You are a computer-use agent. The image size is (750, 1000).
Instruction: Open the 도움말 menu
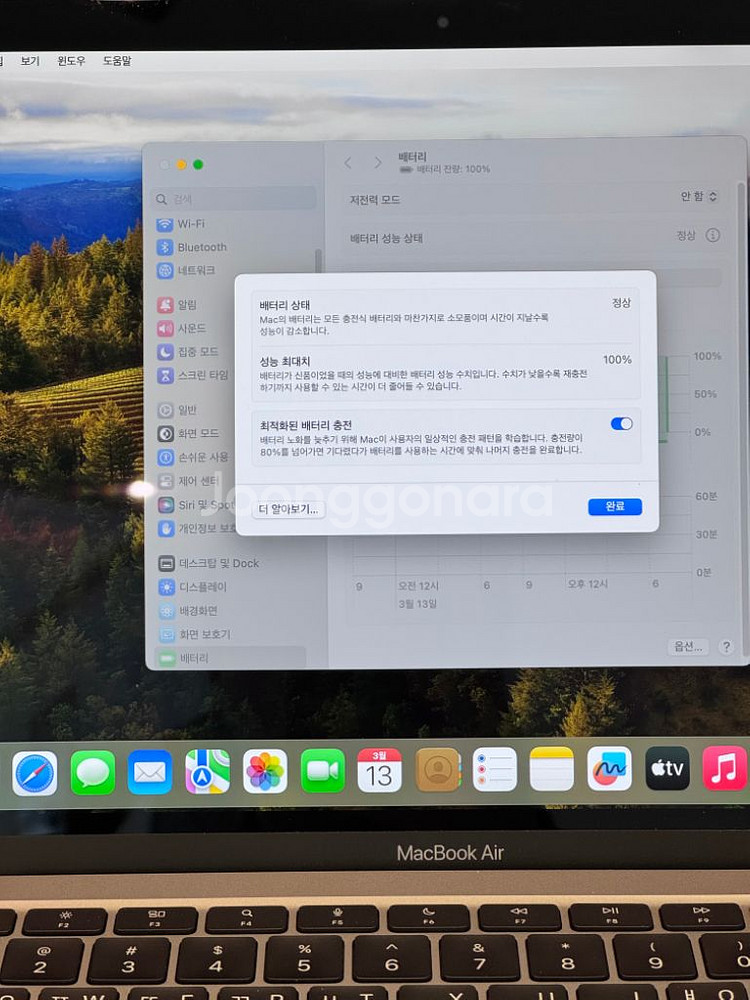pyautogui.click(x=117, y=61)
